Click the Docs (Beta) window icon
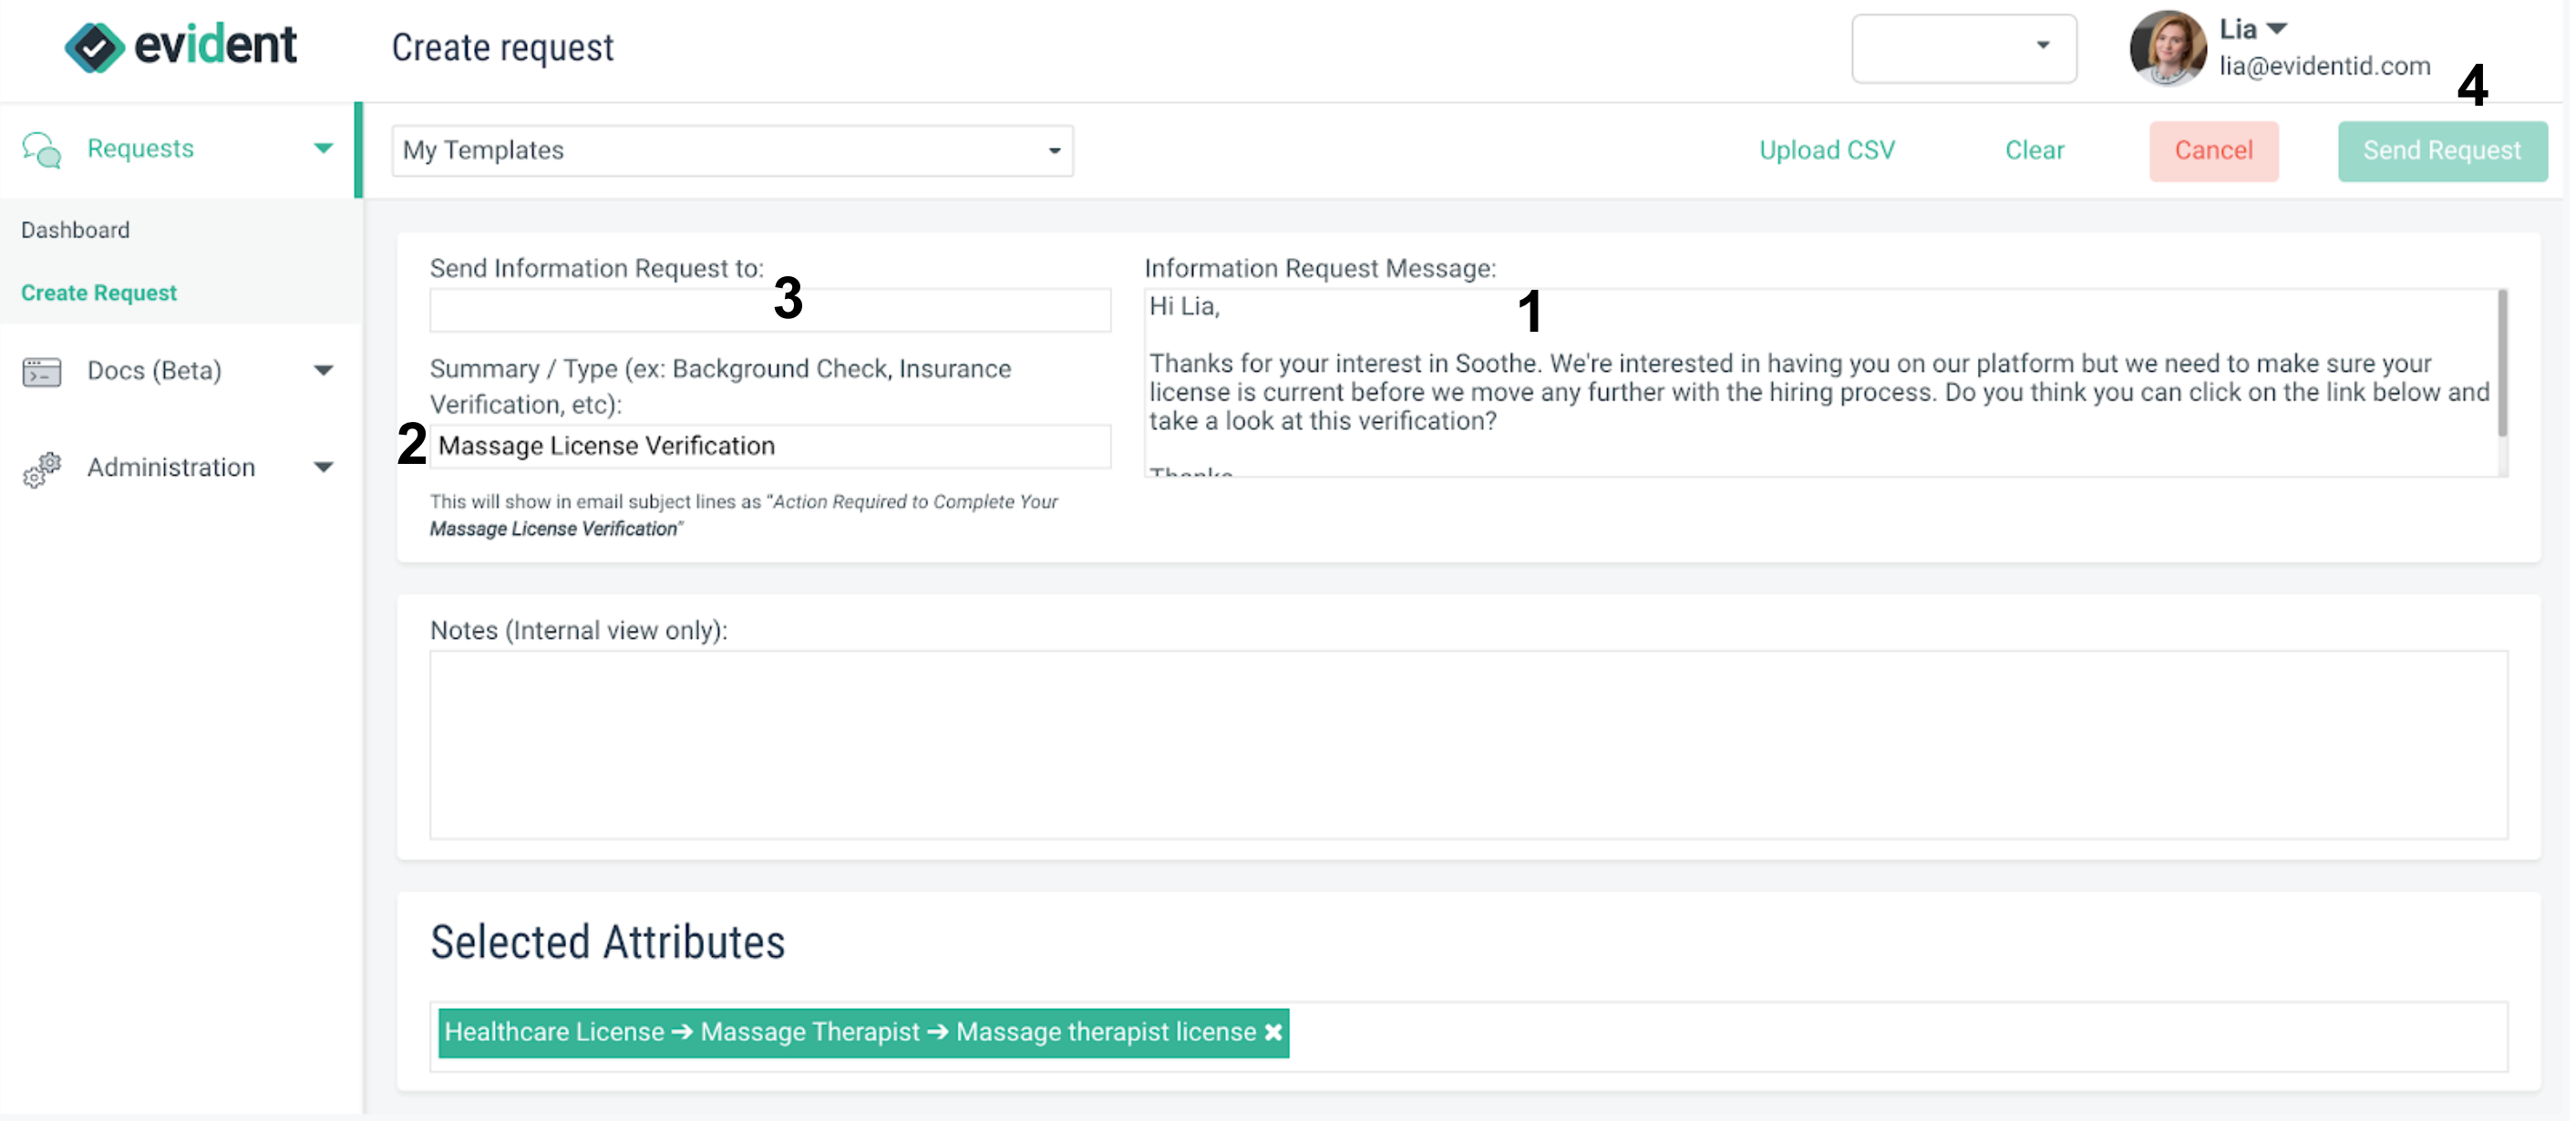 (x=42, y=372)
